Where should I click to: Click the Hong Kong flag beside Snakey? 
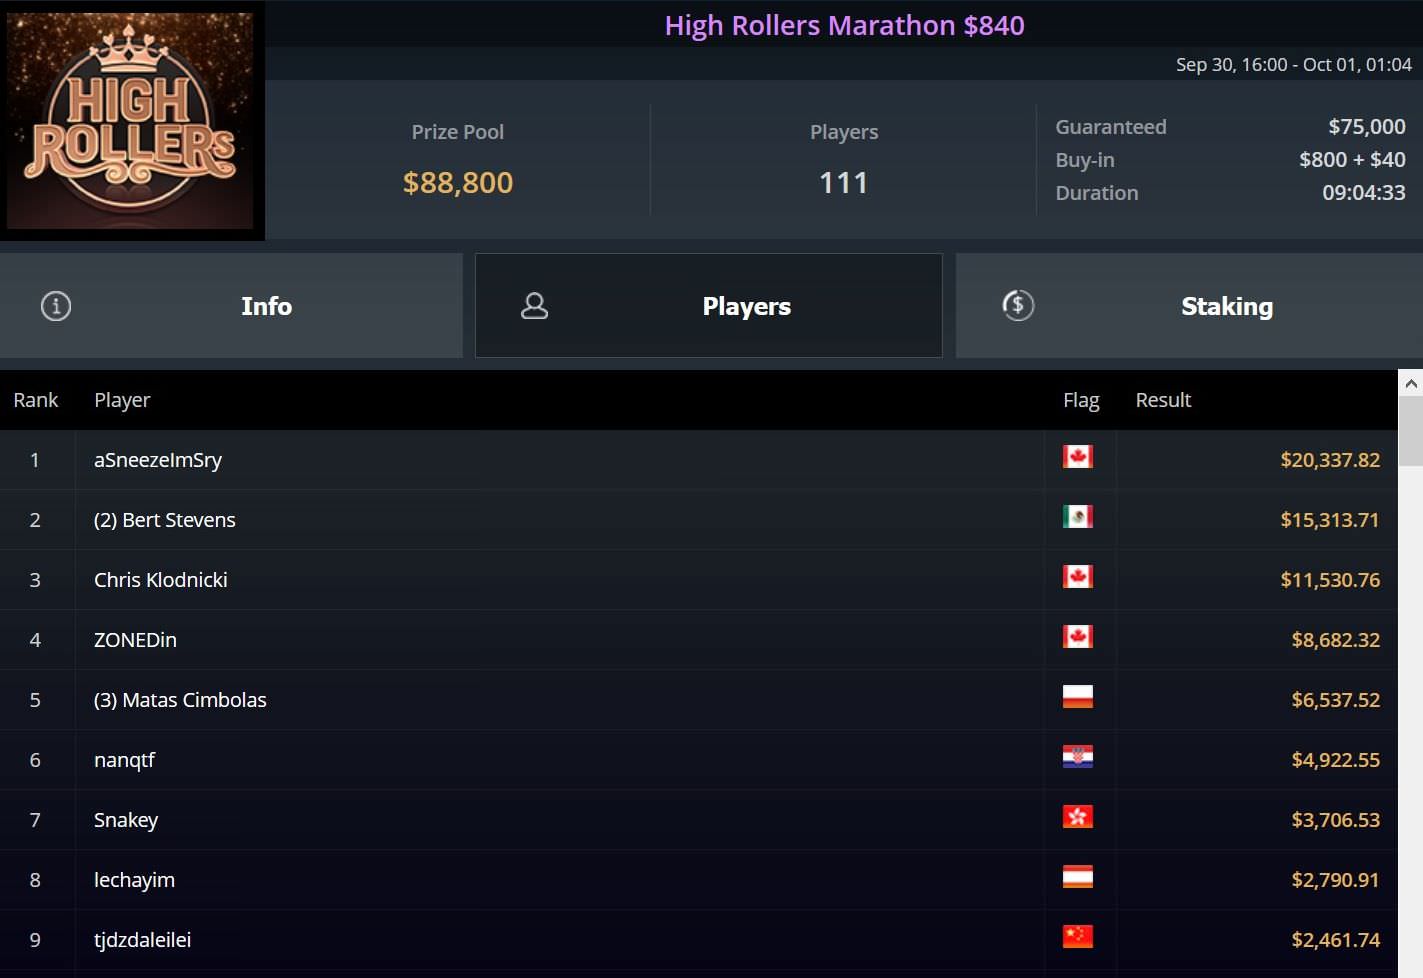pos(1077,817)
